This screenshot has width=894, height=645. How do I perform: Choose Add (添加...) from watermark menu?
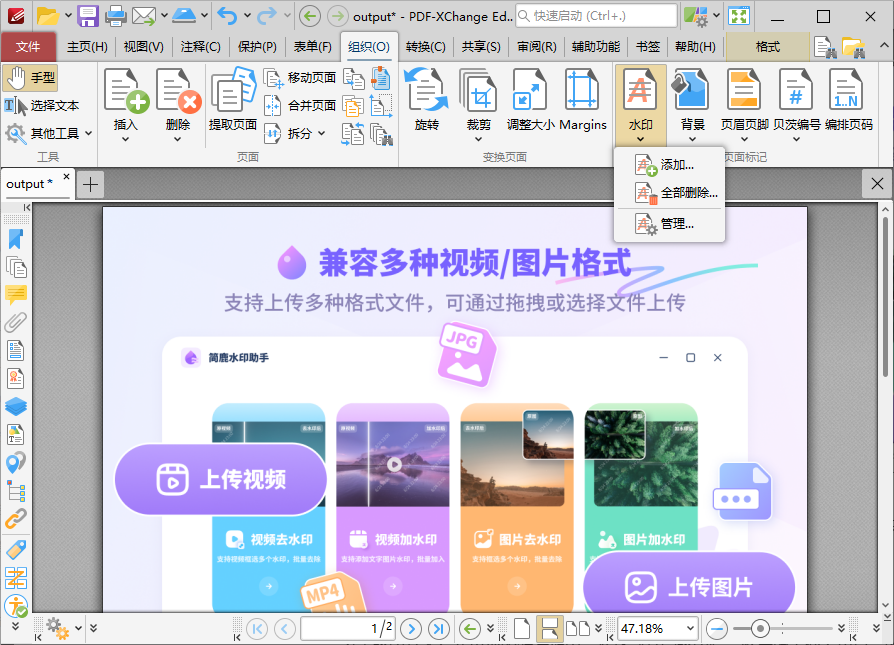676,165
